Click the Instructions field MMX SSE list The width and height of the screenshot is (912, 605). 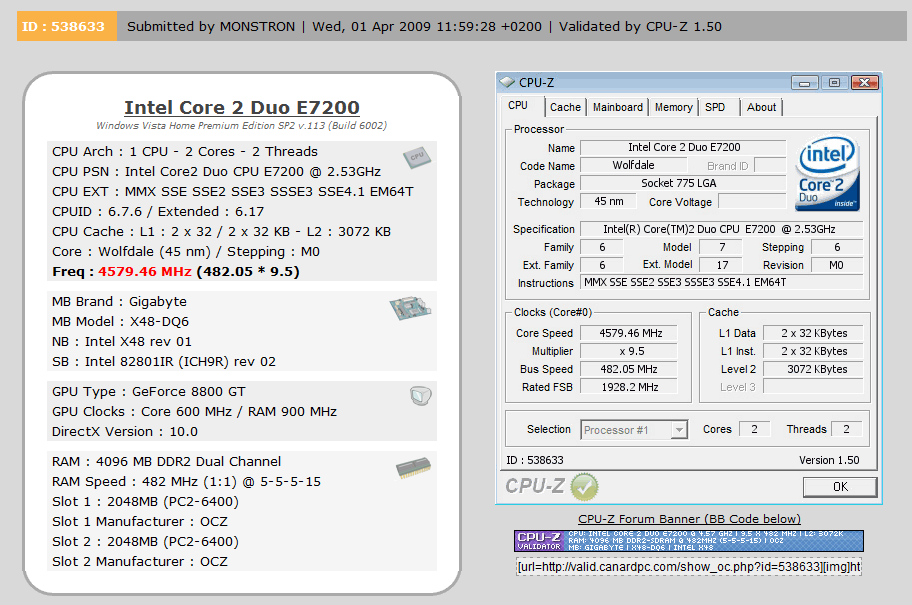722,282
